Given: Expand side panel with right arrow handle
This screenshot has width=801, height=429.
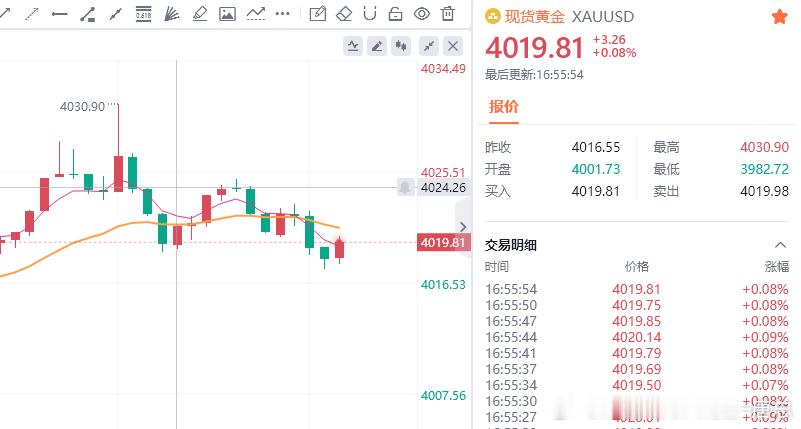Looking at the screenshot, I should point(463,227).
